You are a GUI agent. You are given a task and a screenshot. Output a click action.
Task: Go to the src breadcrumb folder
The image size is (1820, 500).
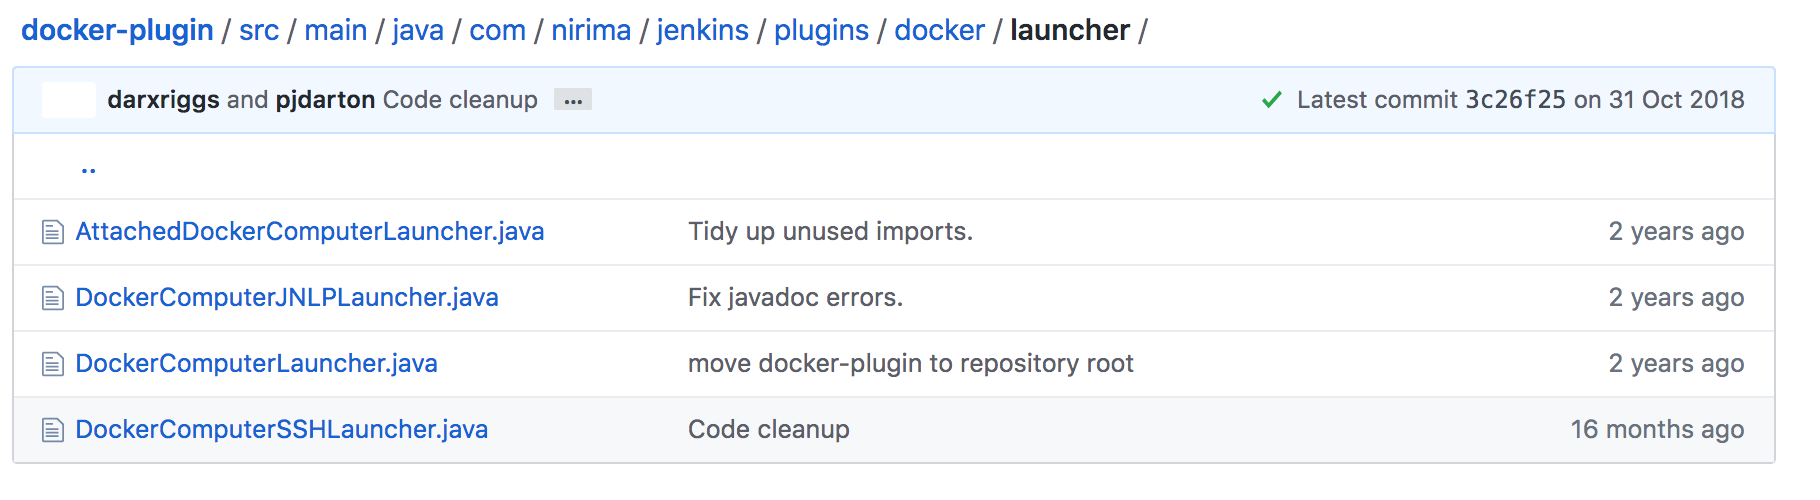(x=259, y=30)
